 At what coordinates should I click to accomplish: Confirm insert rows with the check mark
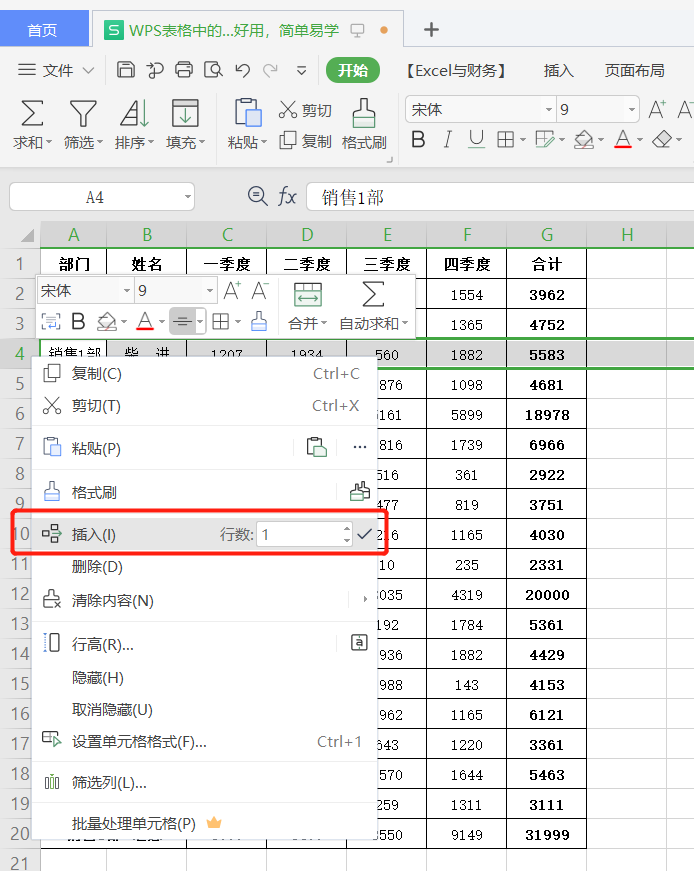(365, 534)
